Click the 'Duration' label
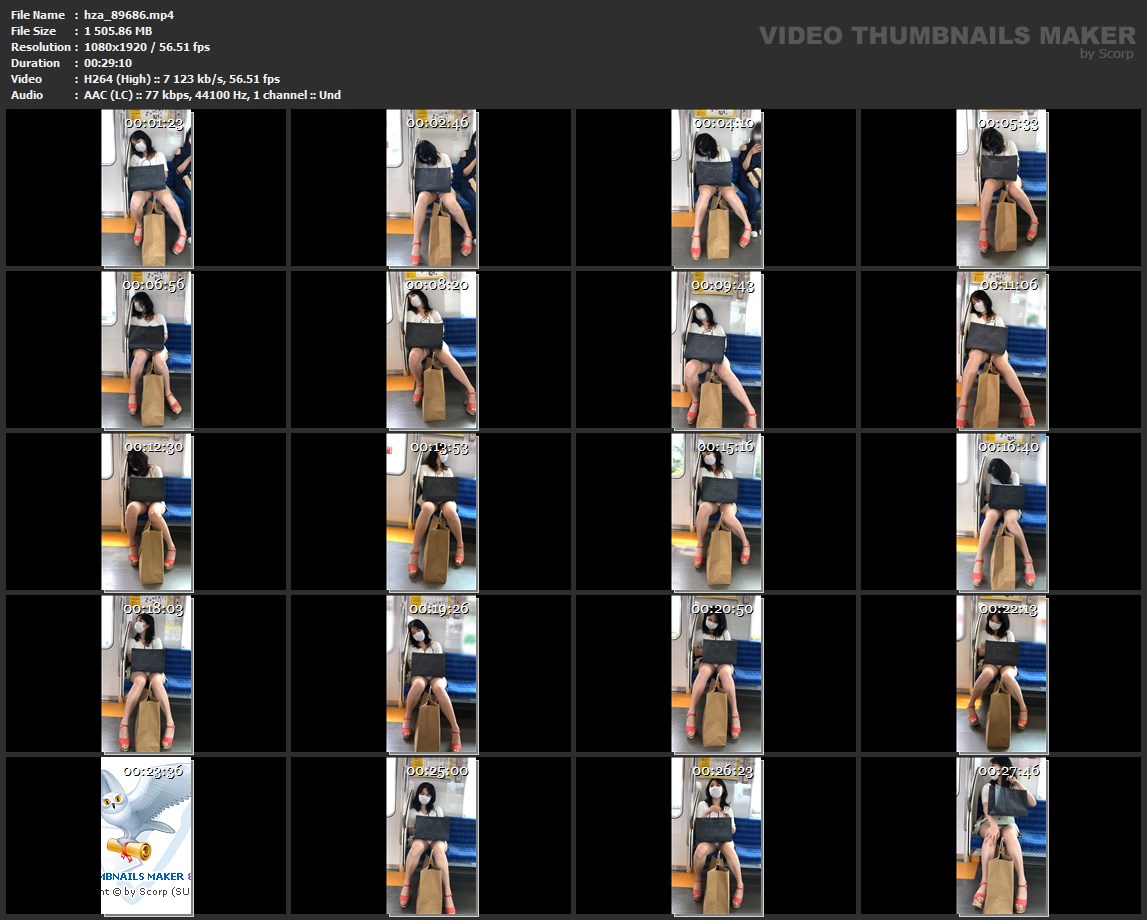The width and height of the screenshot is (1147, 920). pos(35,63)
